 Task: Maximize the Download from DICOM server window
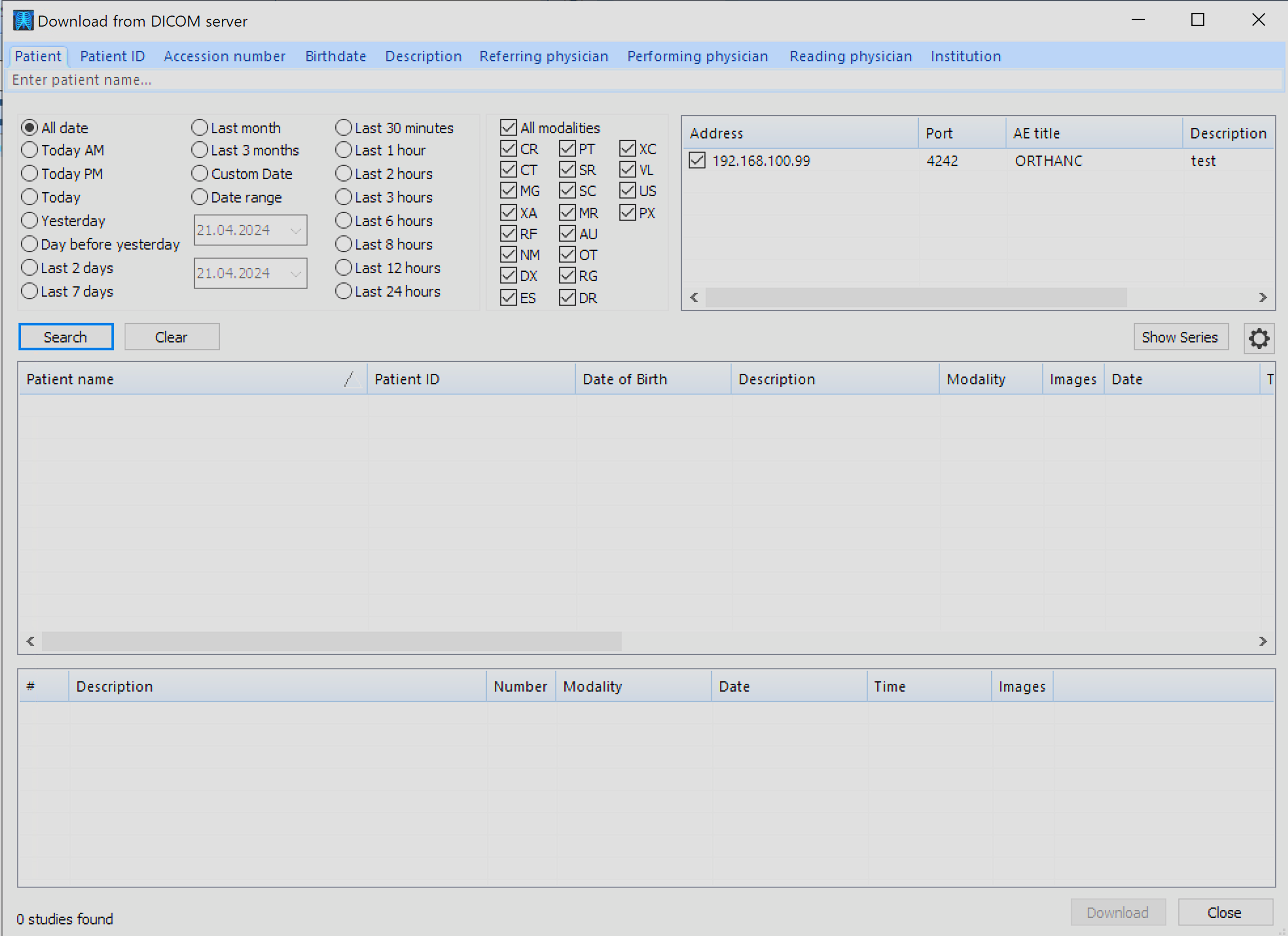click(1198, 20)
